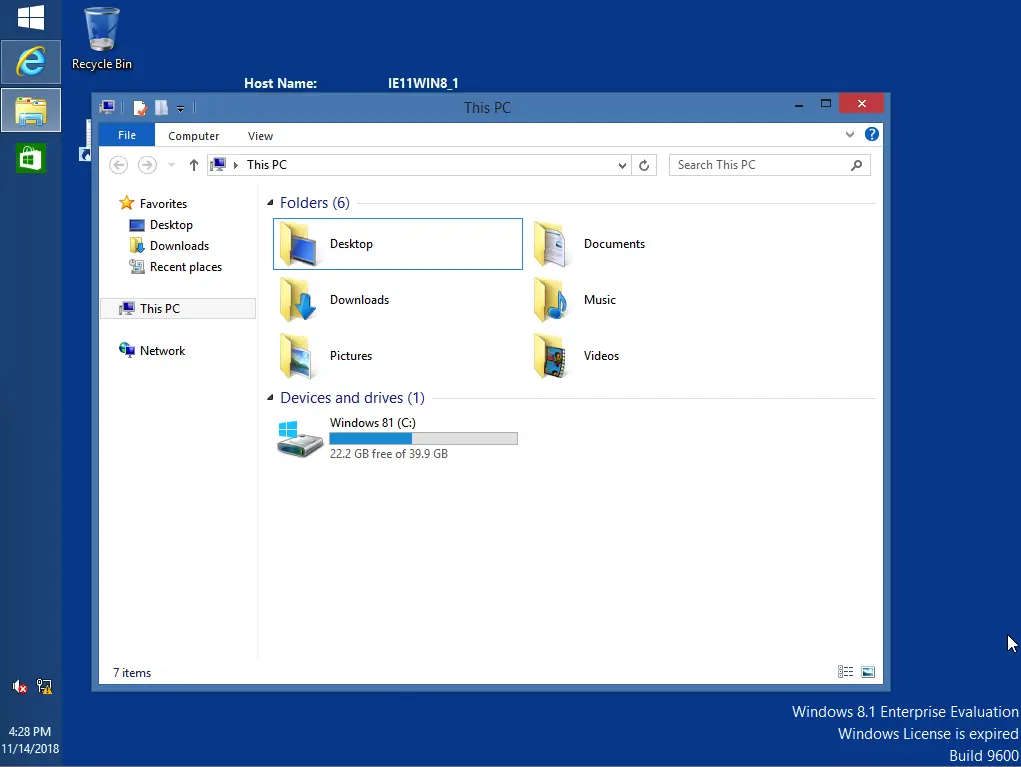Click the Properties icon in quick access toolbar
The height and width of the screenshot is (767, 1021).
(x=139, y=107)
